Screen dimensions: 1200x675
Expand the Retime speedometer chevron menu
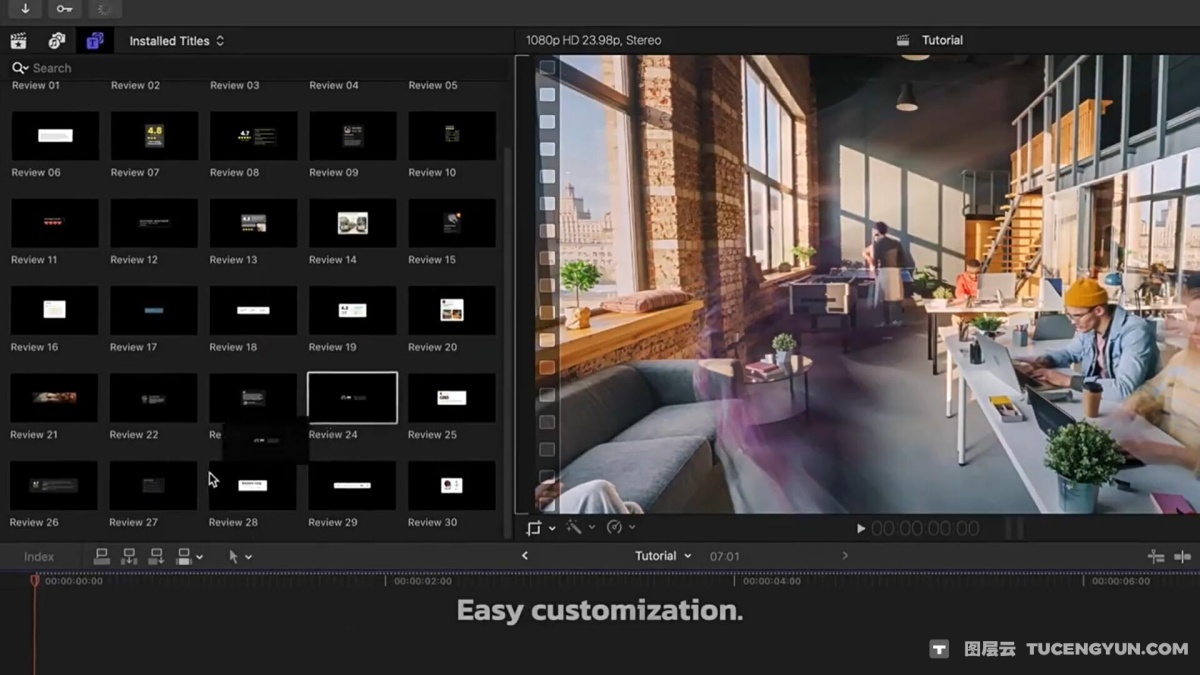(632, 528)
